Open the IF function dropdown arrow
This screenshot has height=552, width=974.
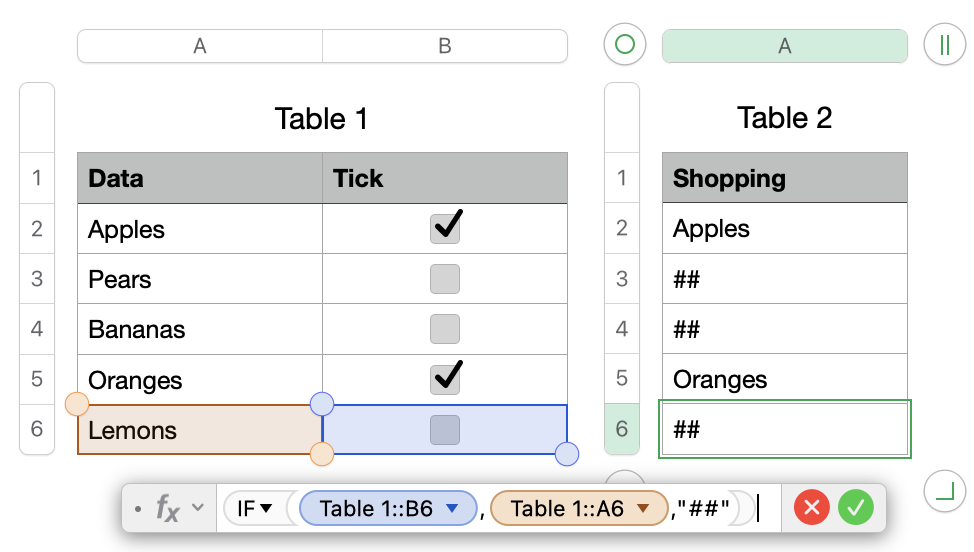pyautogui.click(x=267, y=509)
